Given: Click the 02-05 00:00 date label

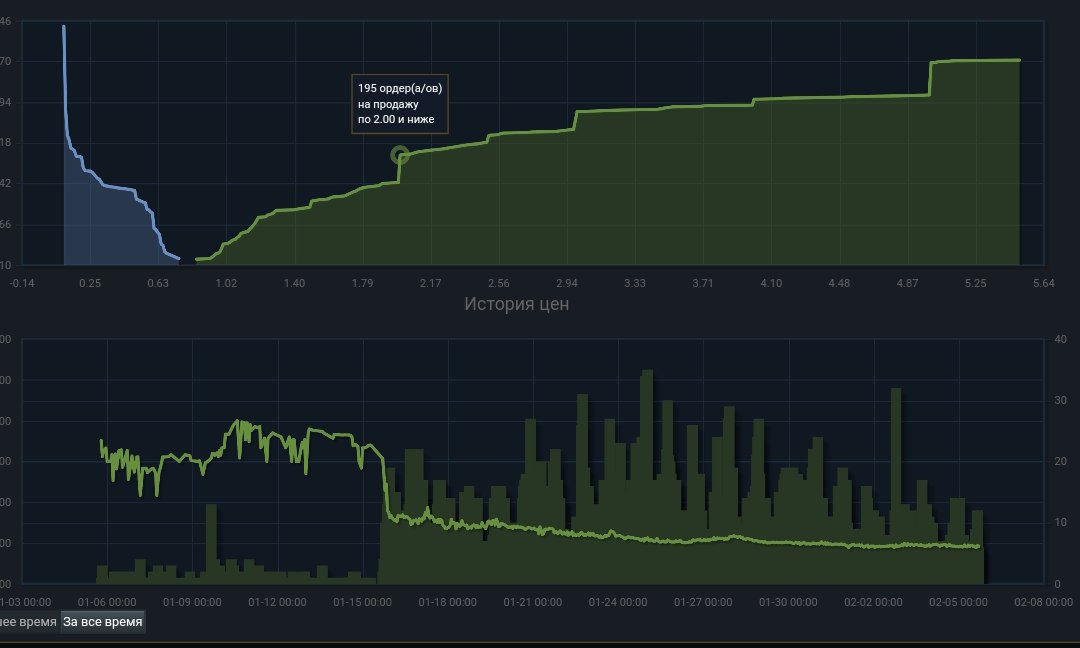Looking at the screenshot, I should coord(958,602).
